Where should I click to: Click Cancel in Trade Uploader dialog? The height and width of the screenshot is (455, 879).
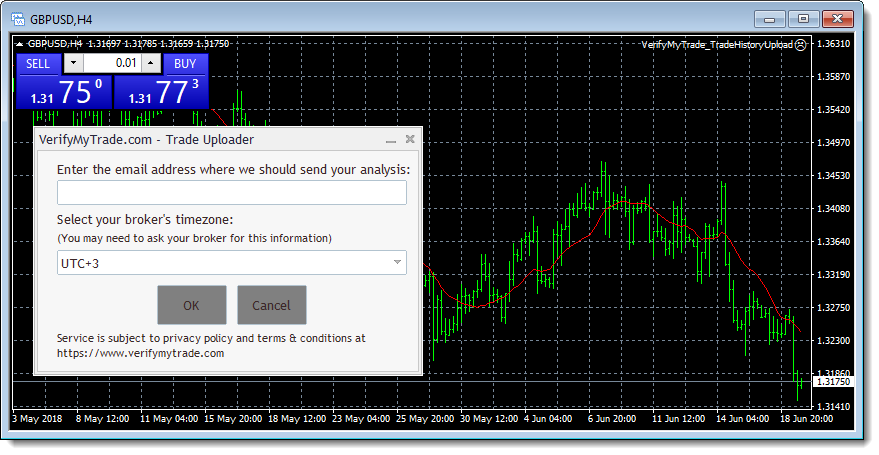271,305
